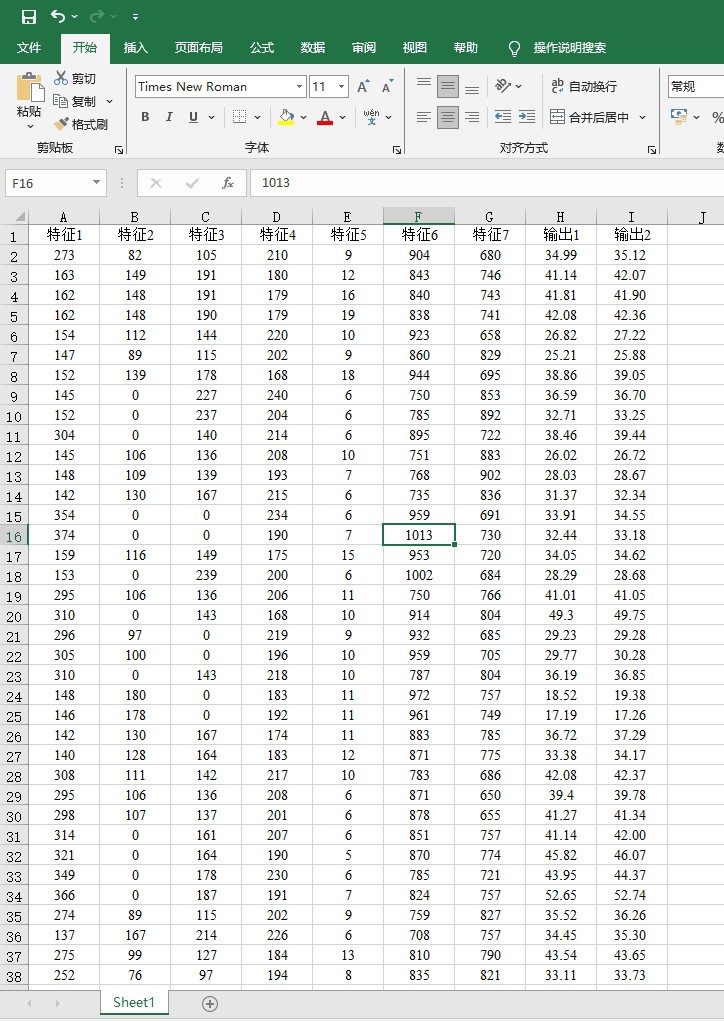Expand the 粘贴 options dropdown arrow
The image size is (724, 1021).
click(x=29, y=126)
